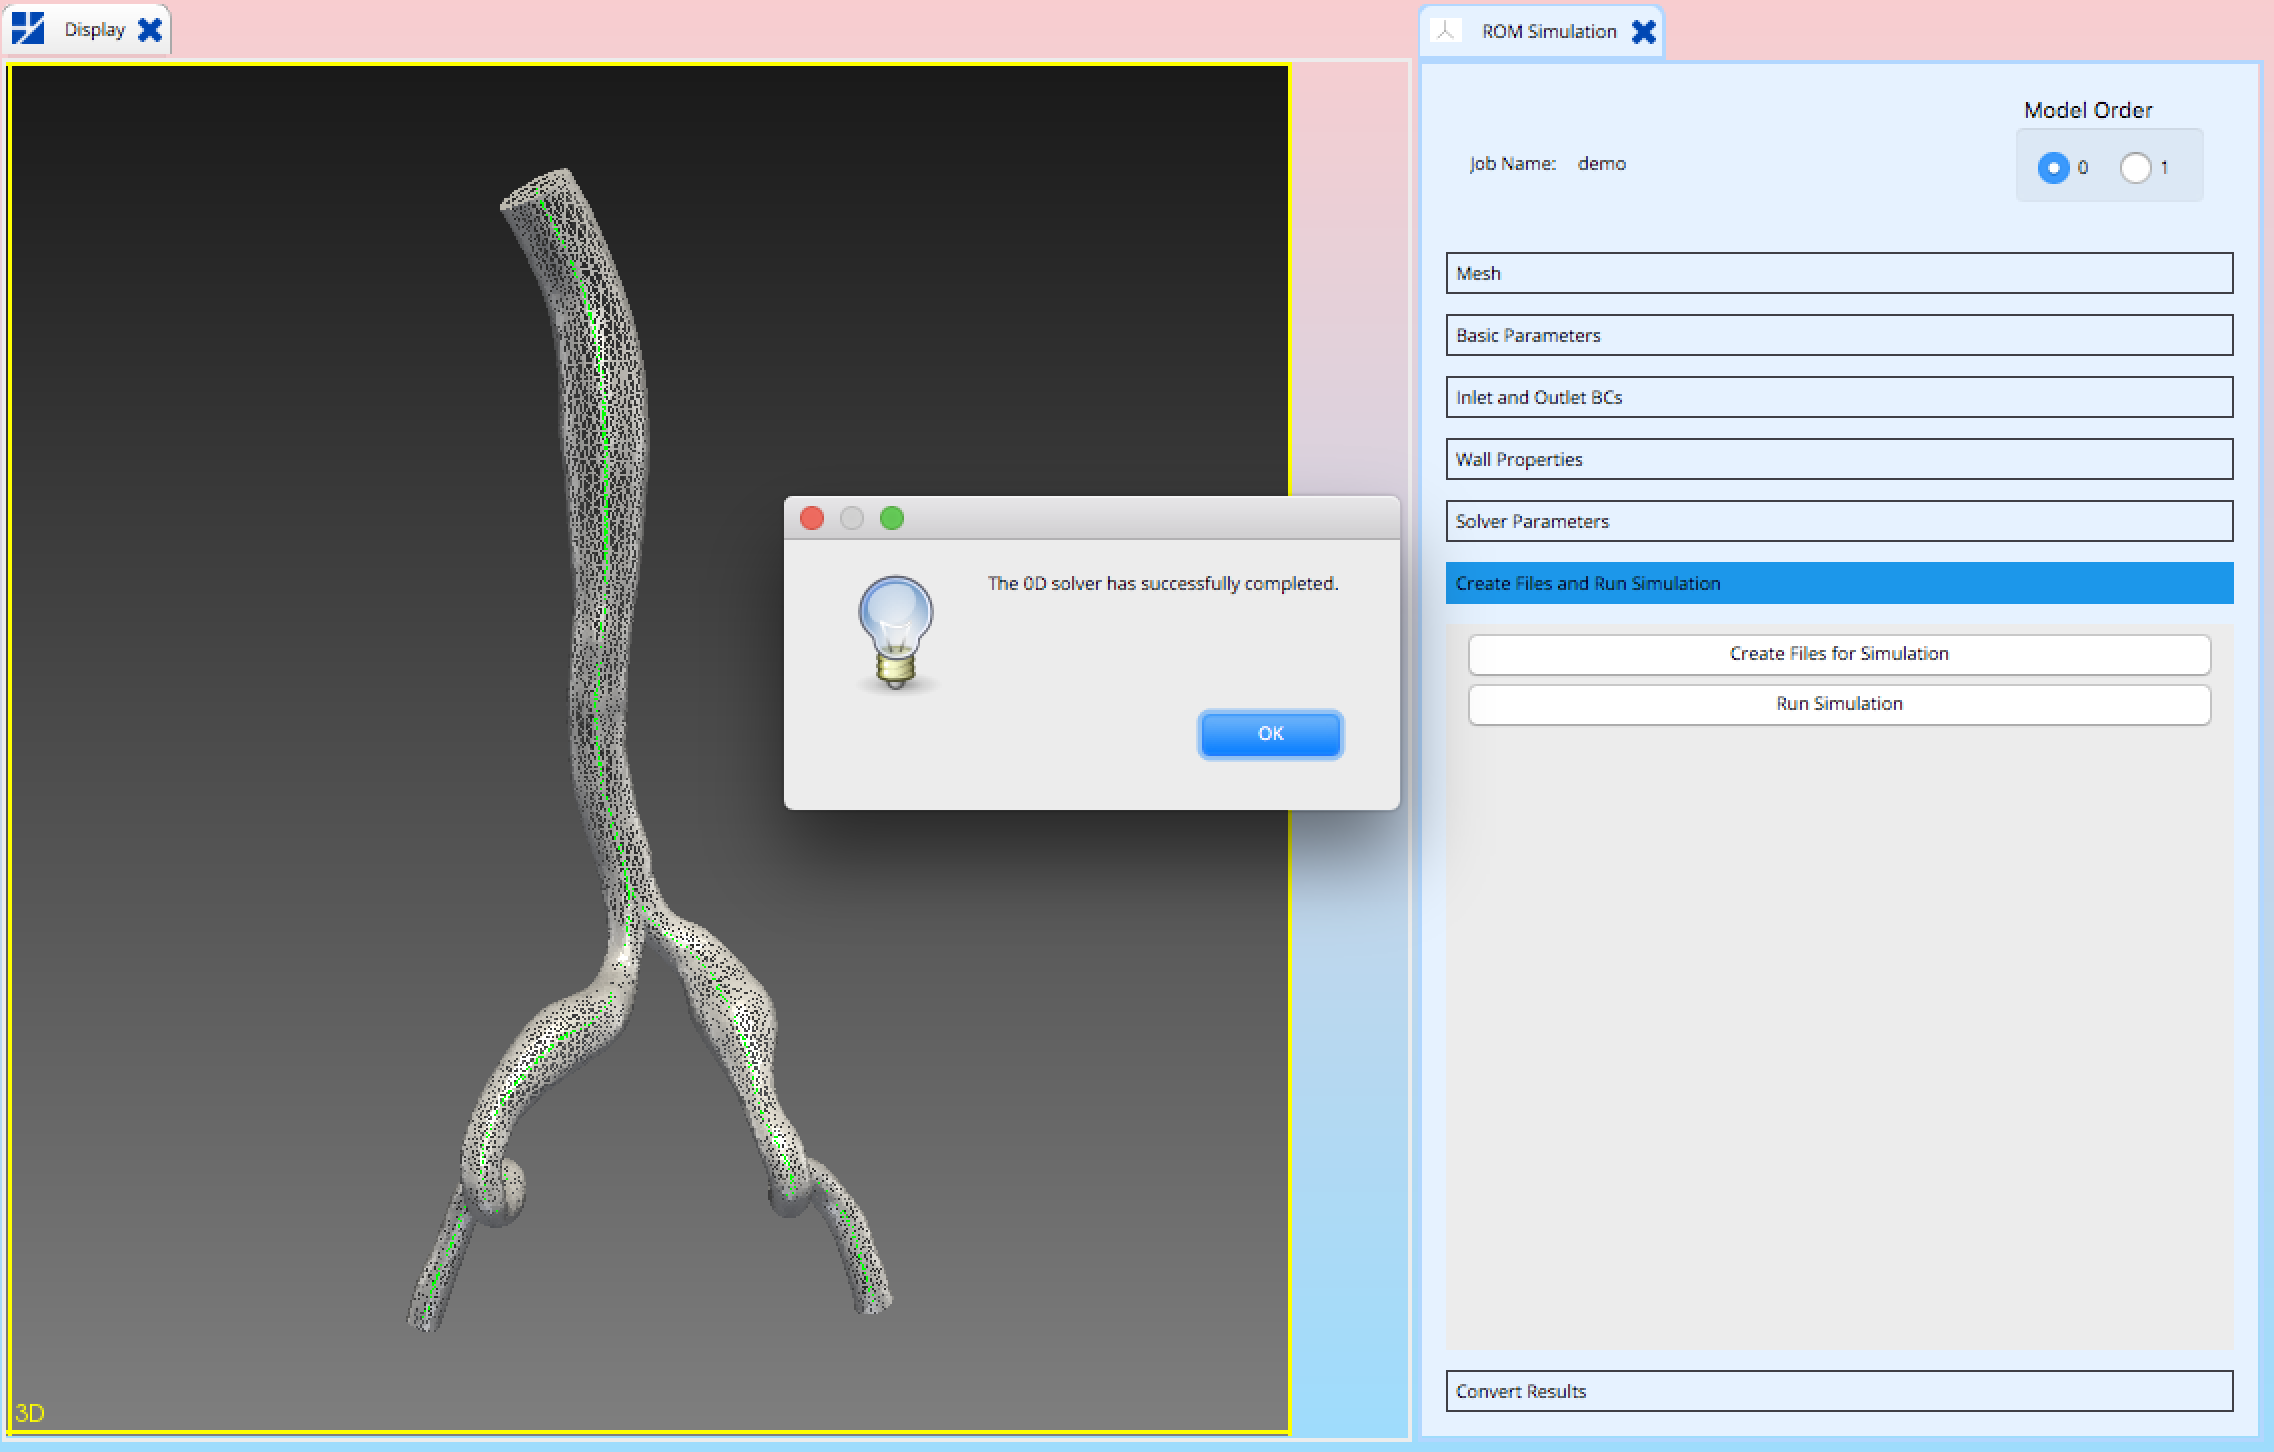Close the Display tab

[152, 29]
